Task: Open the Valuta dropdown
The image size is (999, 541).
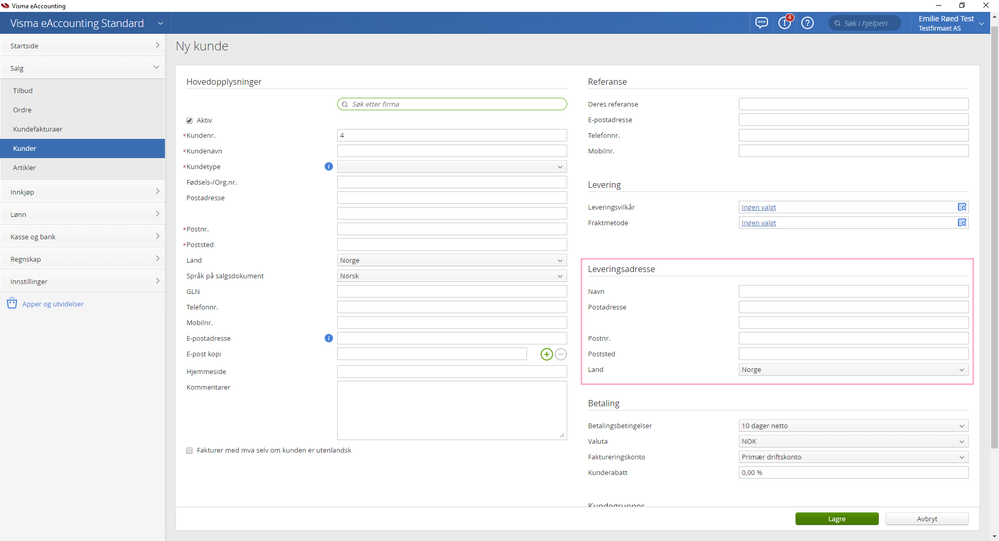Action: (854, 441)
